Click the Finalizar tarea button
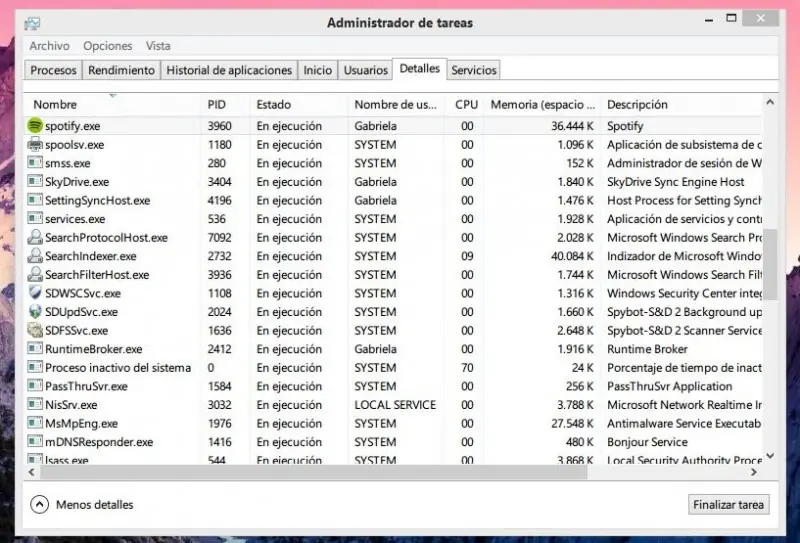 tap(729, 505)
